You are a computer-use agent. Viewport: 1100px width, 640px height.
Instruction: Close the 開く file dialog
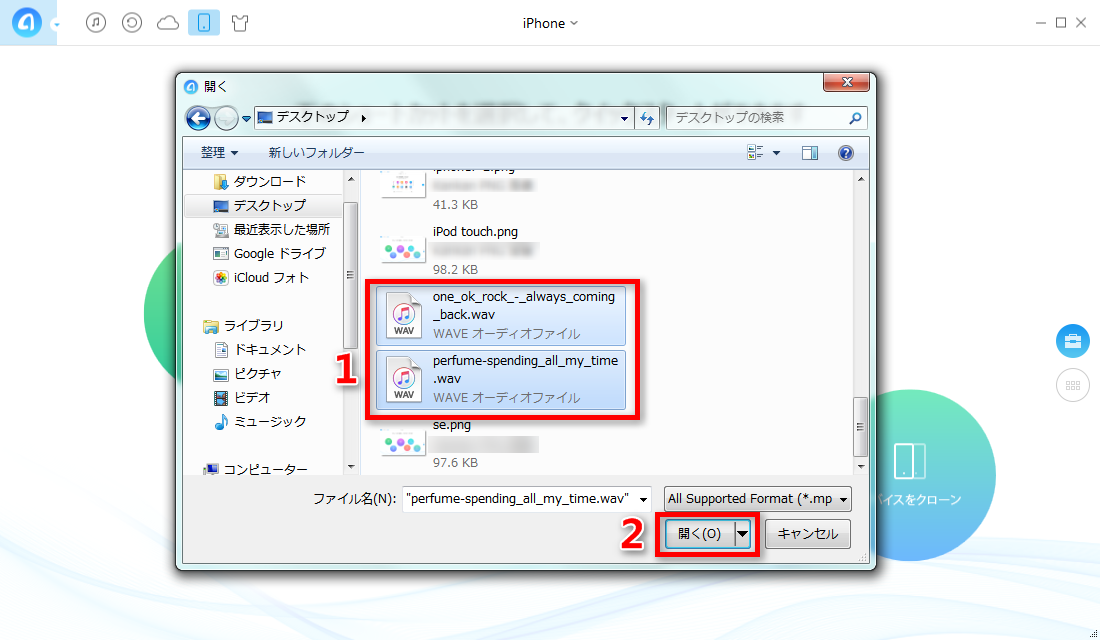pyautogui.click(x=846, y=82)
